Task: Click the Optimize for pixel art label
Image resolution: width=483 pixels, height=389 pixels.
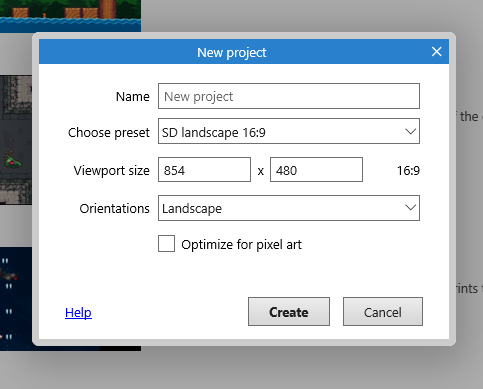Action: click(241, 245)
